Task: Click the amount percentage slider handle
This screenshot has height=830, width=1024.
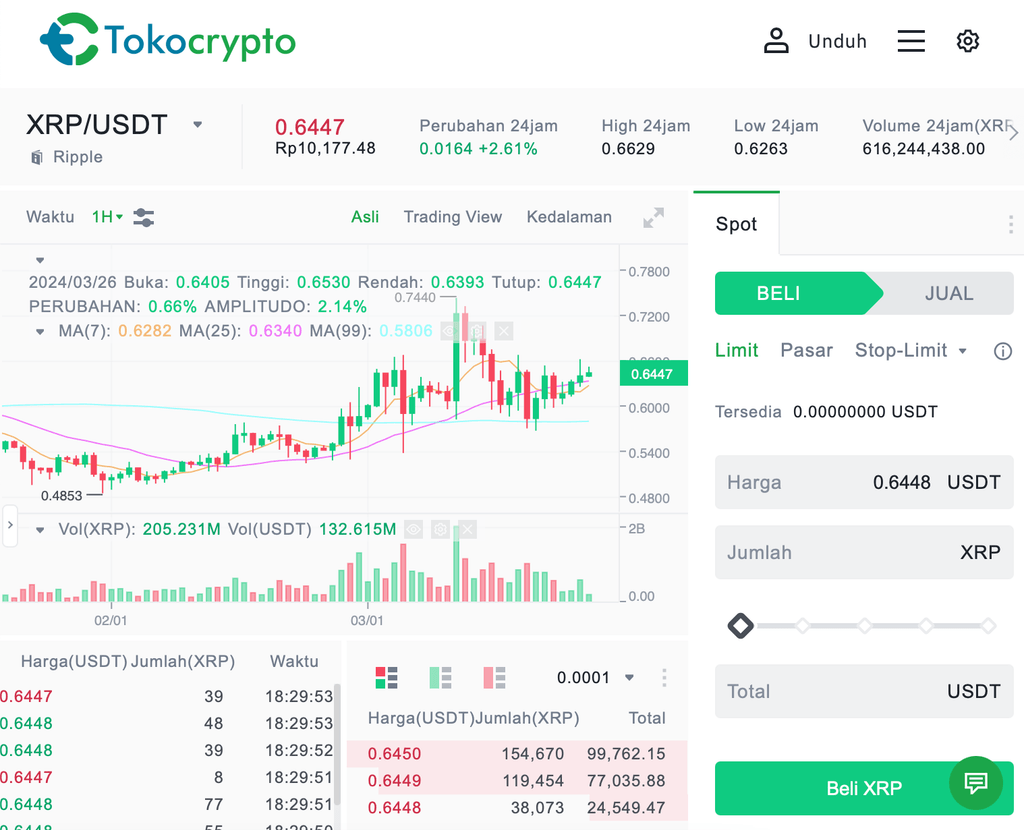Action: [740, 626]
